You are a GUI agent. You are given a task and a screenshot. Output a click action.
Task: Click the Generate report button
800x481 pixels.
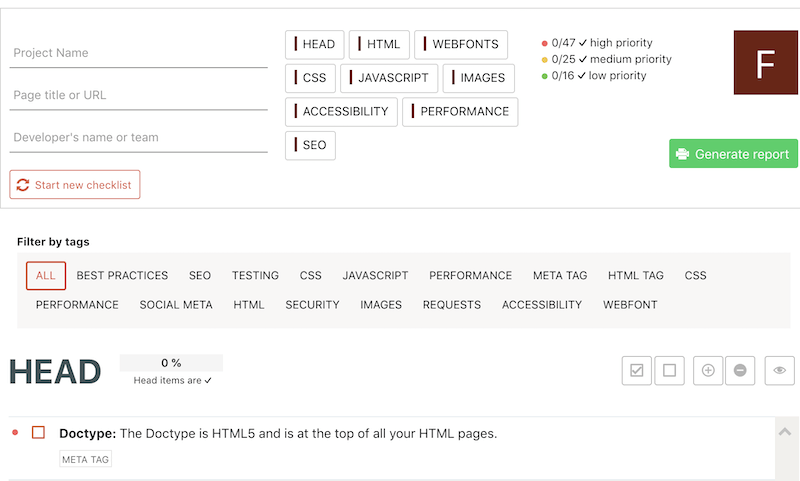[x=733, y=154]
